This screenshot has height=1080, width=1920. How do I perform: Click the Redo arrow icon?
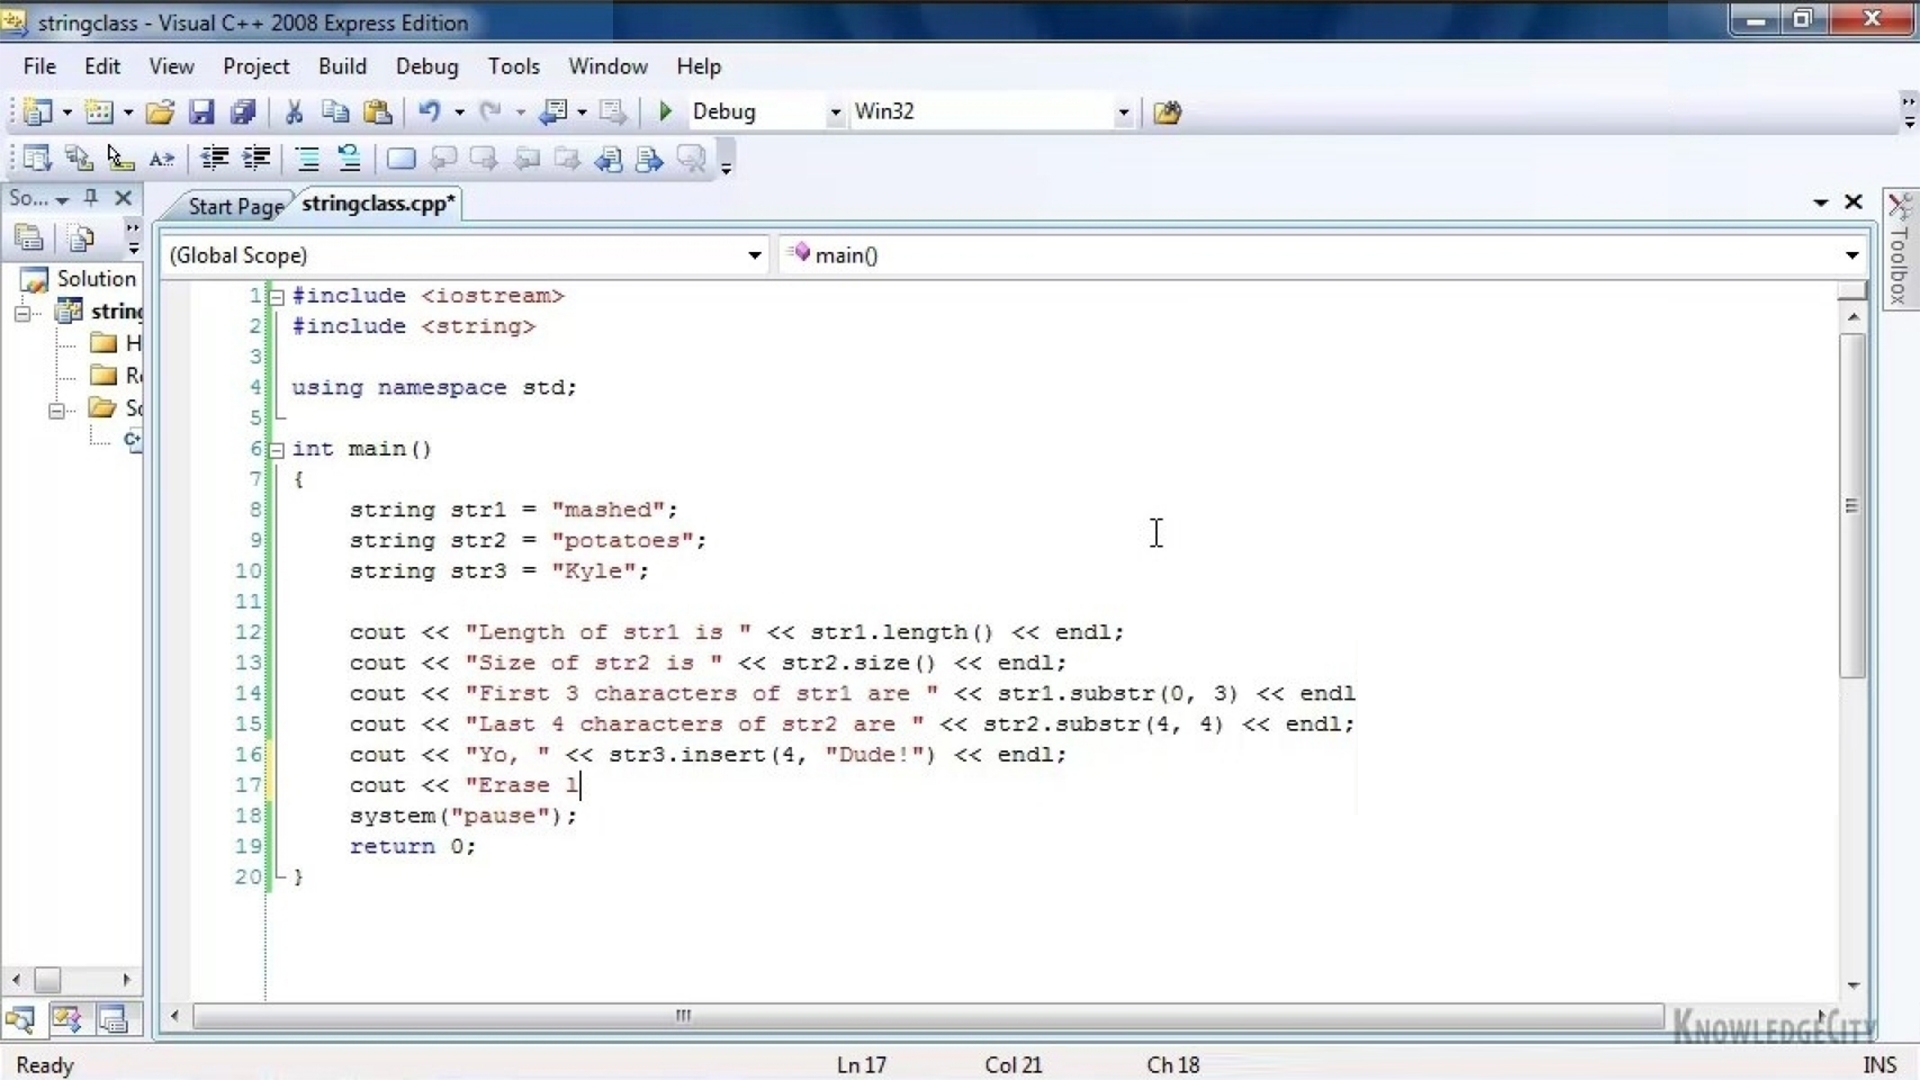pyautogui.click(x=490, y=112)
